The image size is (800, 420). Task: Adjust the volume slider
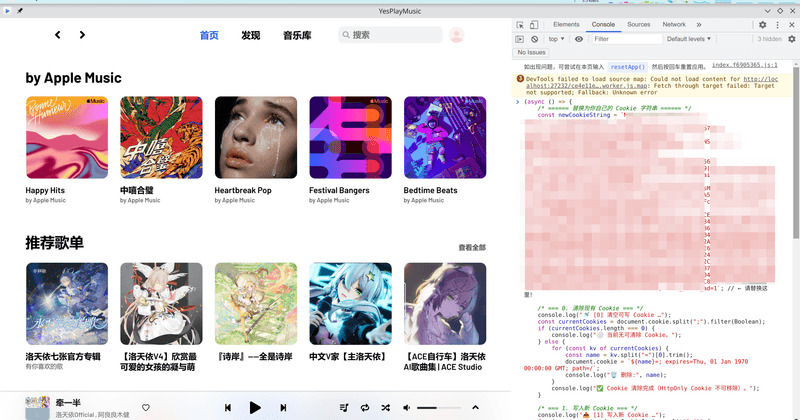[x=439, y=408]
